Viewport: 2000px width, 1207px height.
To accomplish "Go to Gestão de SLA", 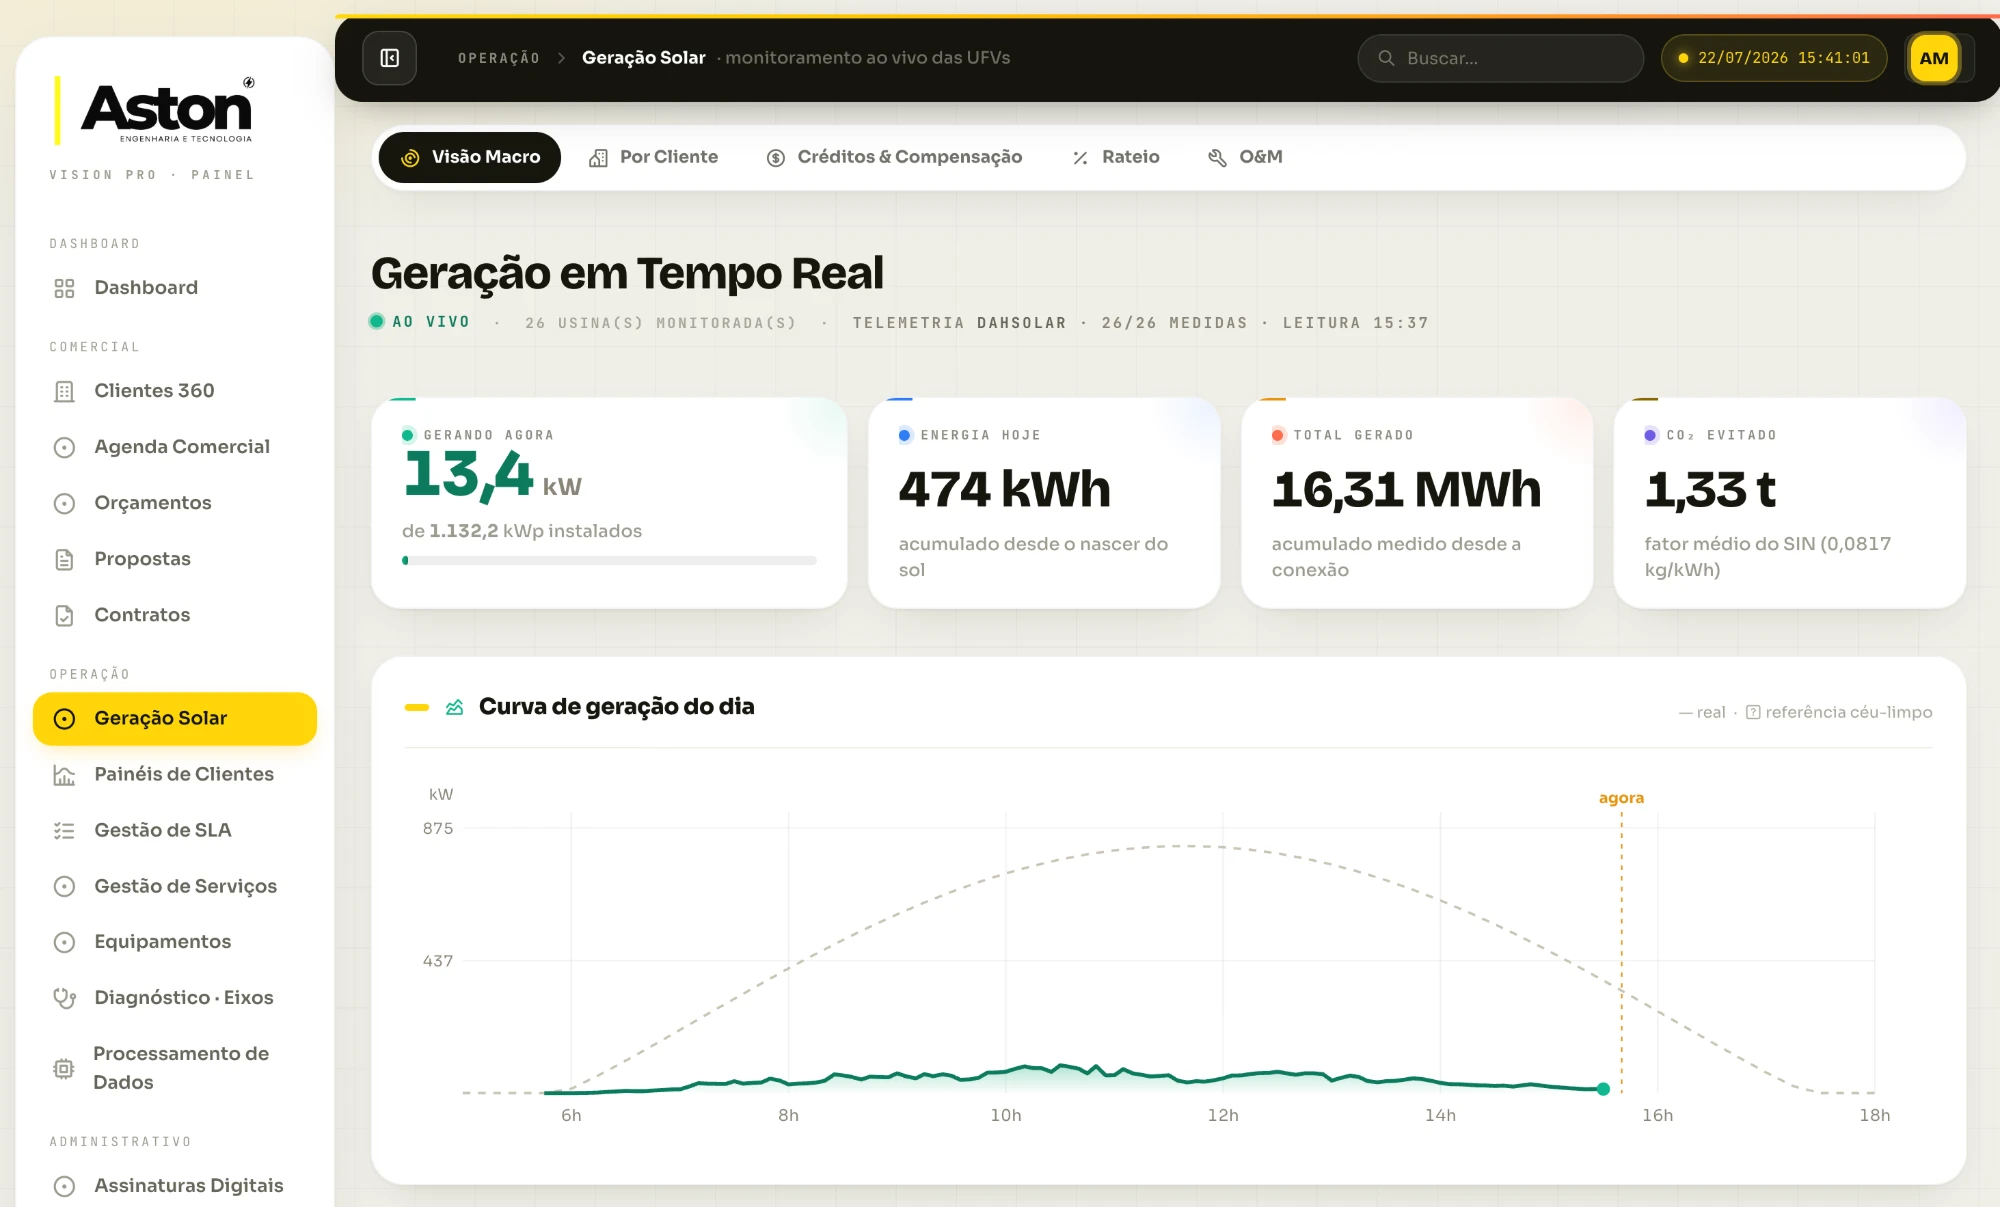I will pos(175,830).
